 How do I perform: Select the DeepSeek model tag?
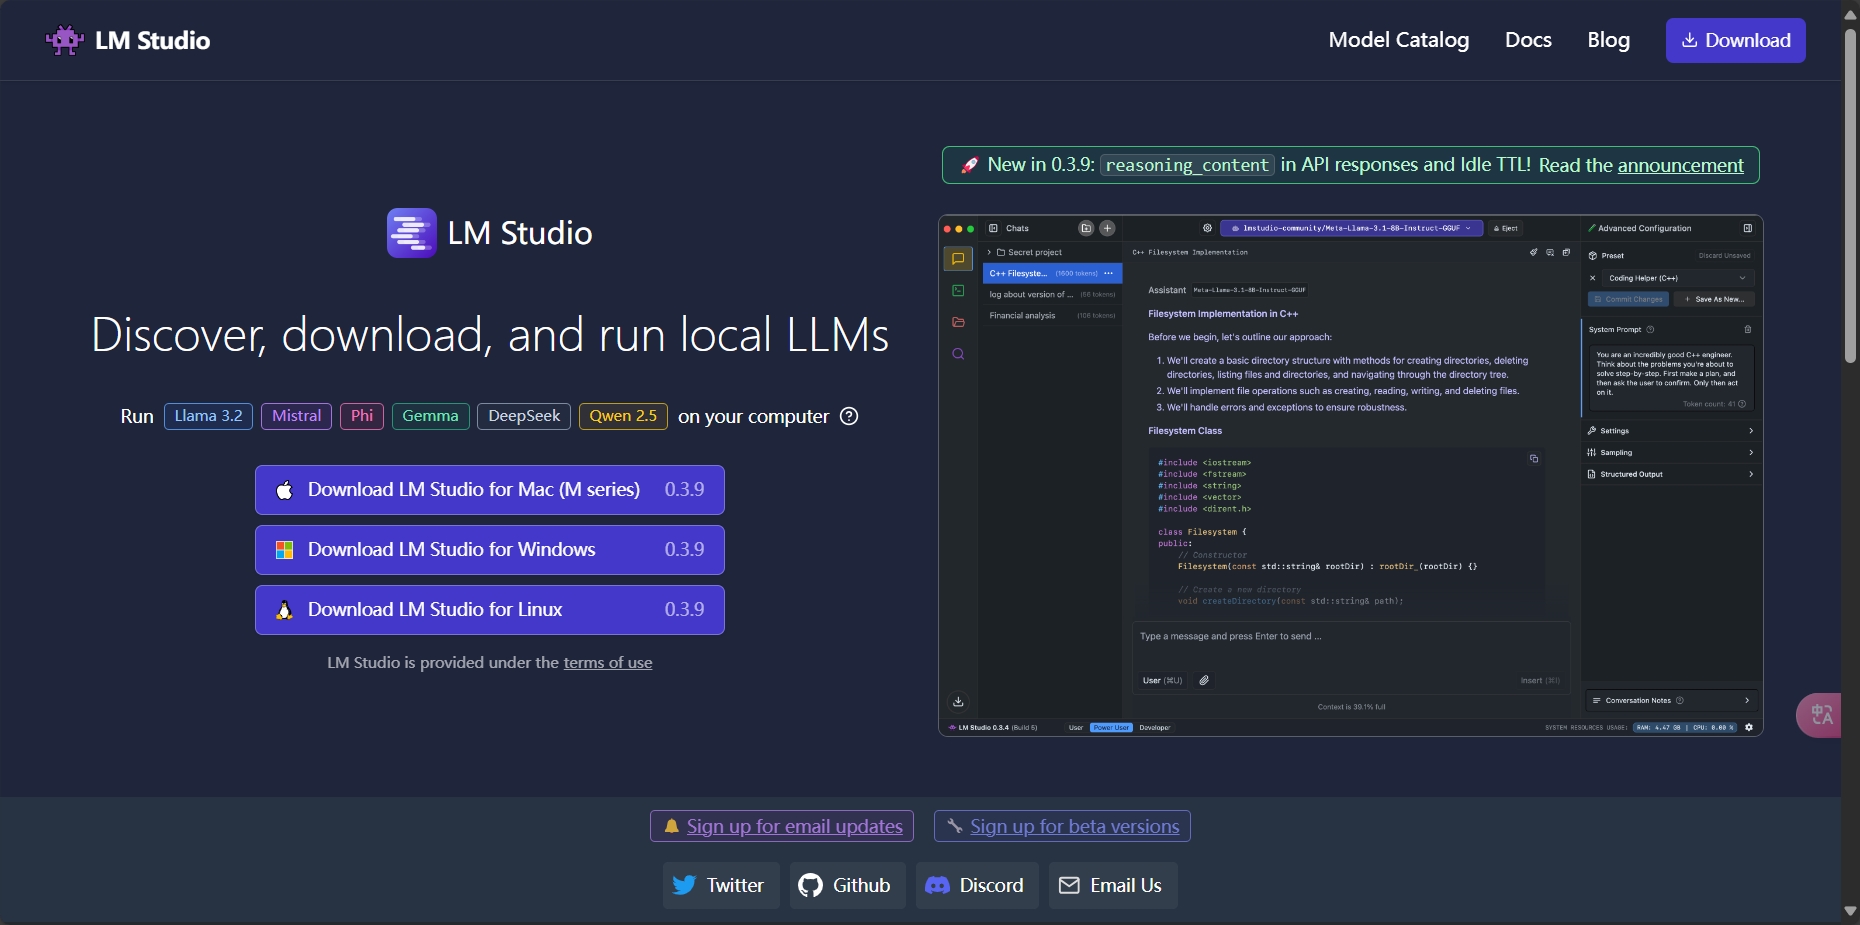pyautogui.click(x=524, y=416)
